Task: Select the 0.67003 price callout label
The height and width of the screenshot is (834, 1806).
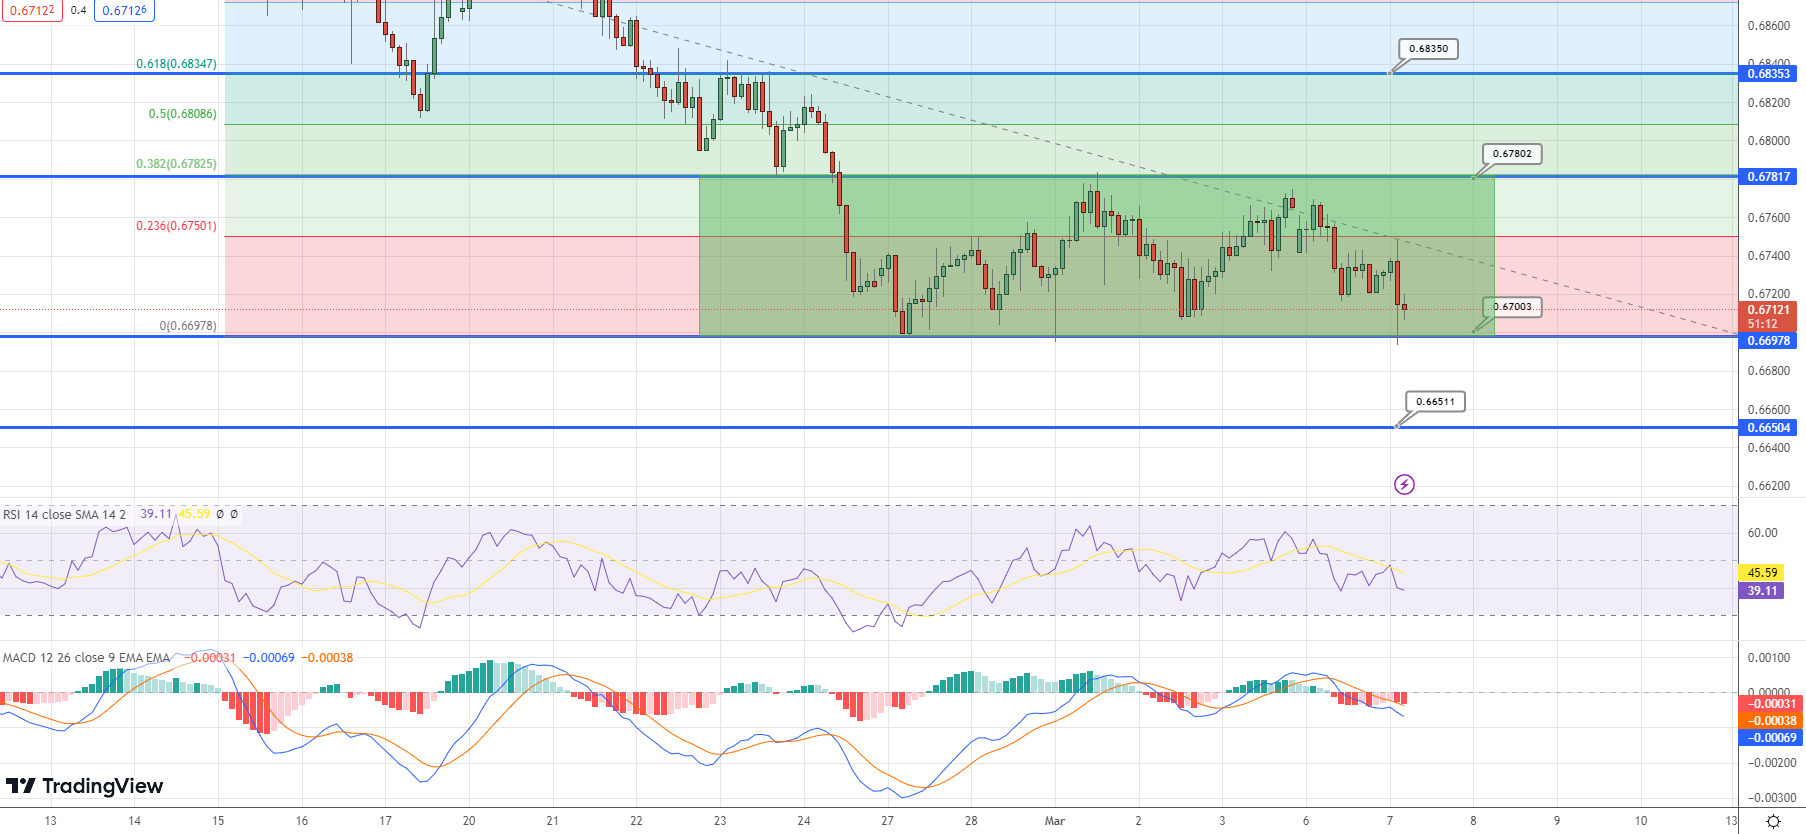Action: (x=1513, y=307)
